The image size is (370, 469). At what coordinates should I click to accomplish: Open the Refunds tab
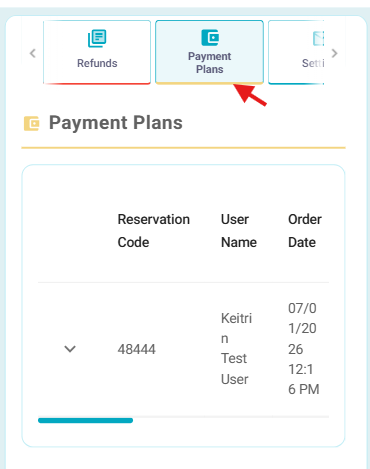click(97, 52)
